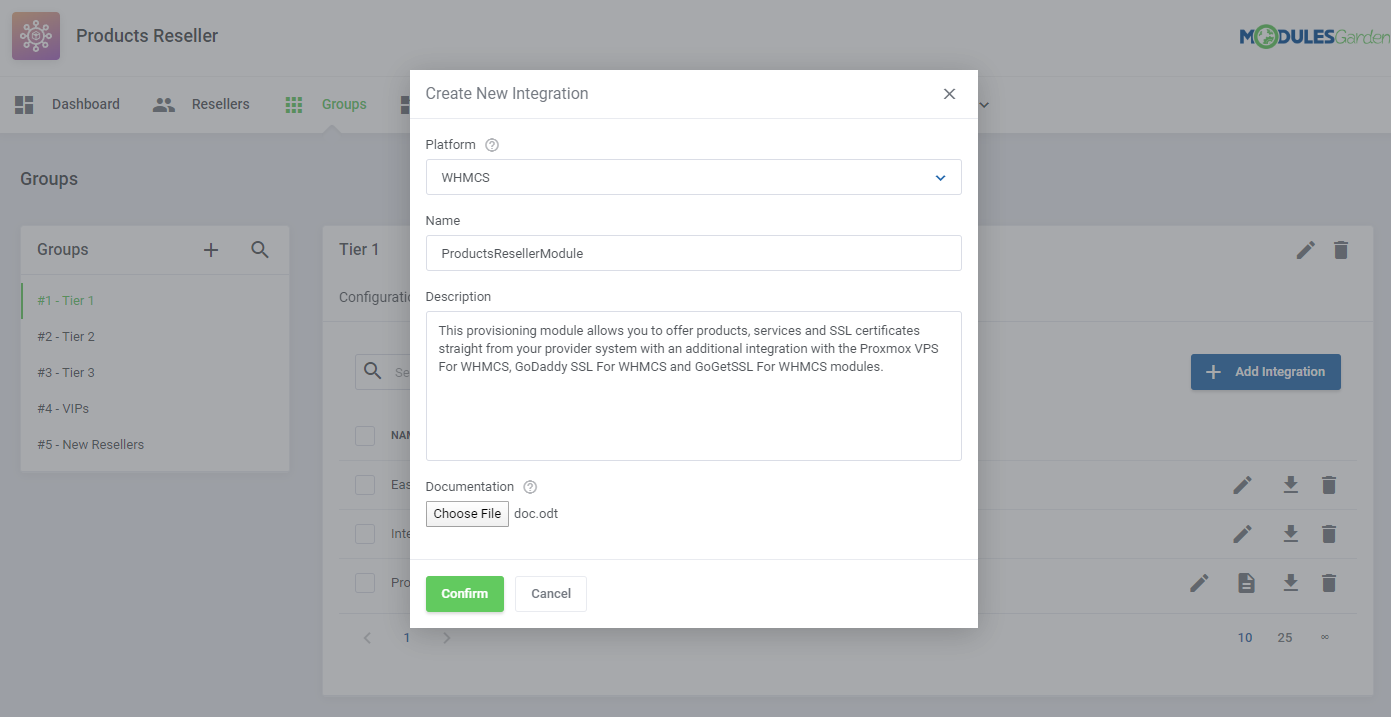This screenshot has height=717, width=1391.
Task: Click Choose File for documentation
Action: tap(467, 514)
